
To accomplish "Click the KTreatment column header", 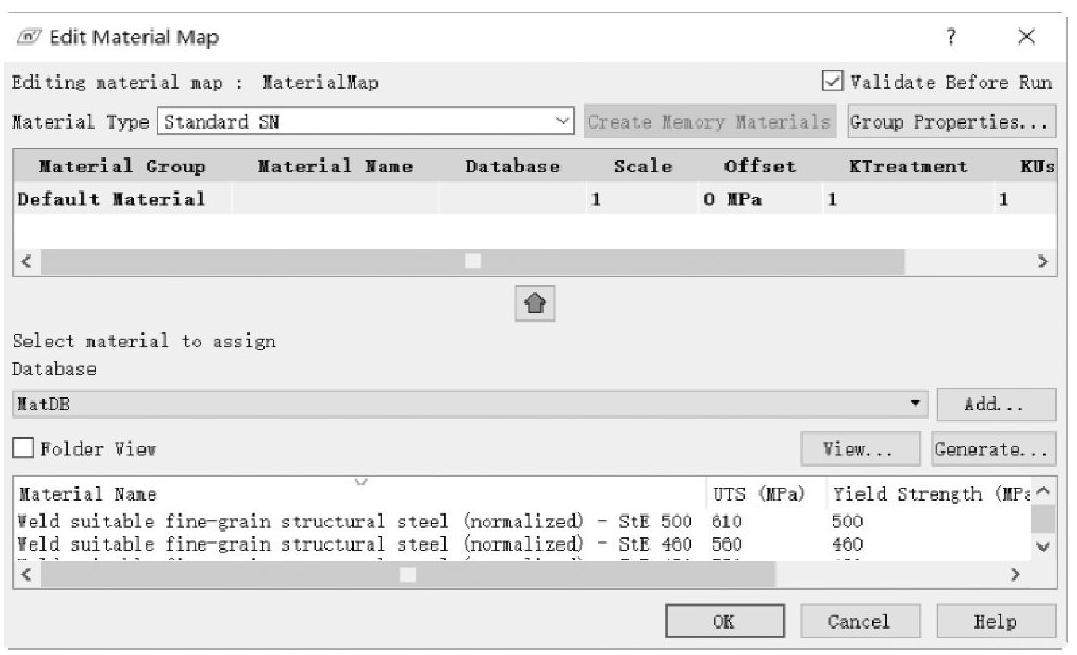I will click(908, 165).
